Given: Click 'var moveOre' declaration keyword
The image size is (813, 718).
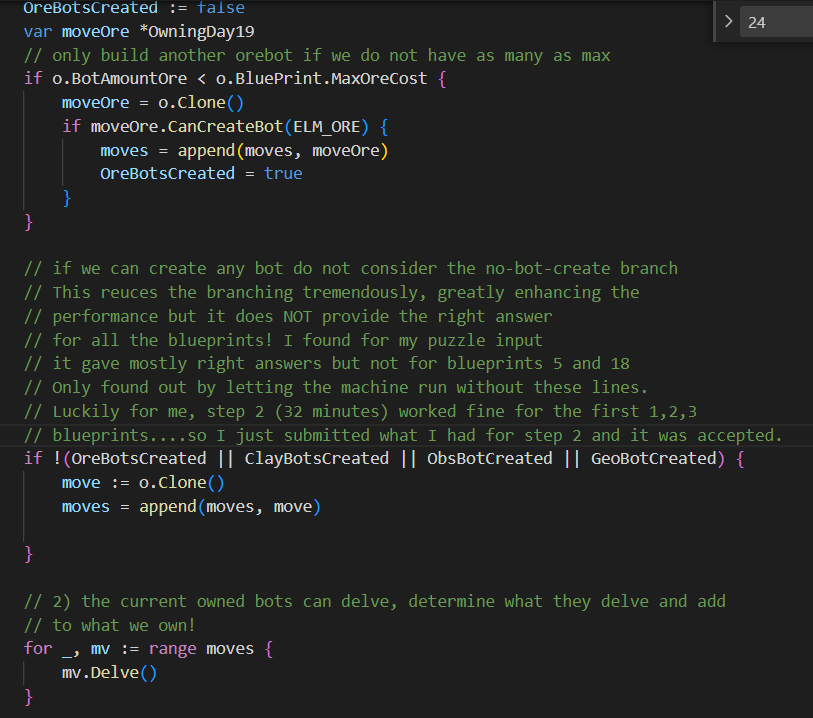Looking at the screenshot, I should (x=37, y=32).
